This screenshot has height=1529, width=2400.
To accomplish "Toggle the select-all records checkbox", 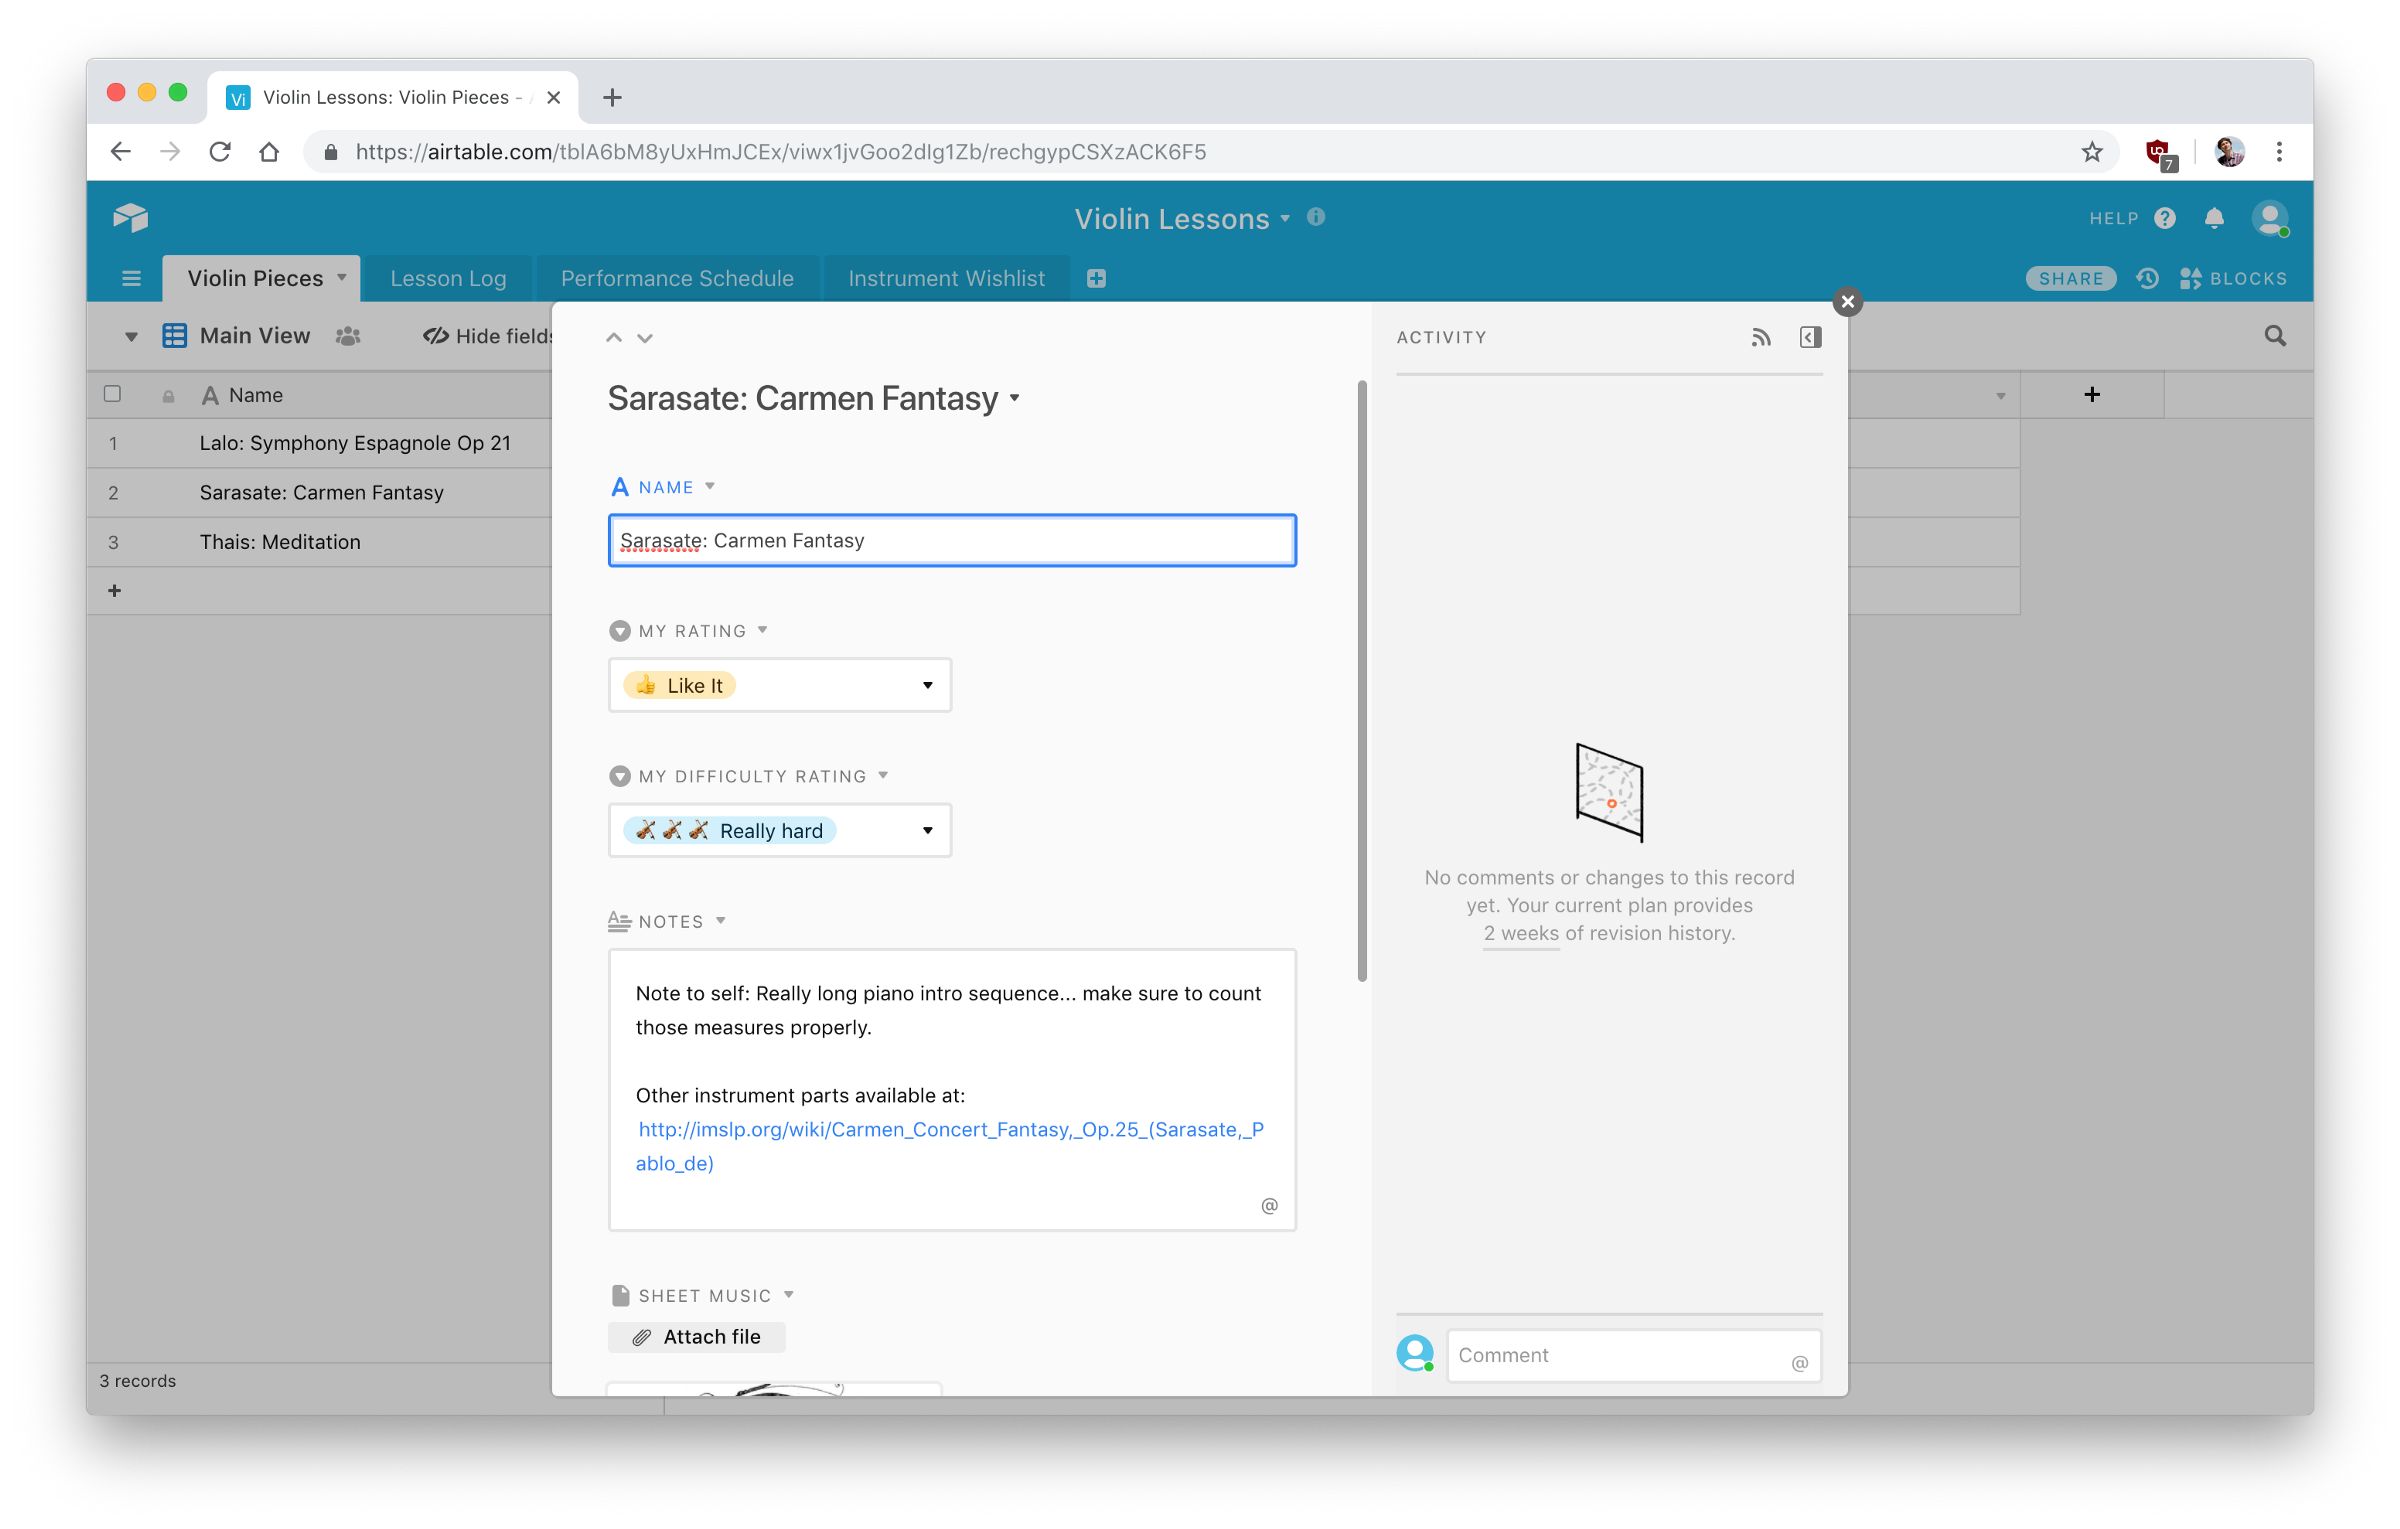I will click(113, 394).
